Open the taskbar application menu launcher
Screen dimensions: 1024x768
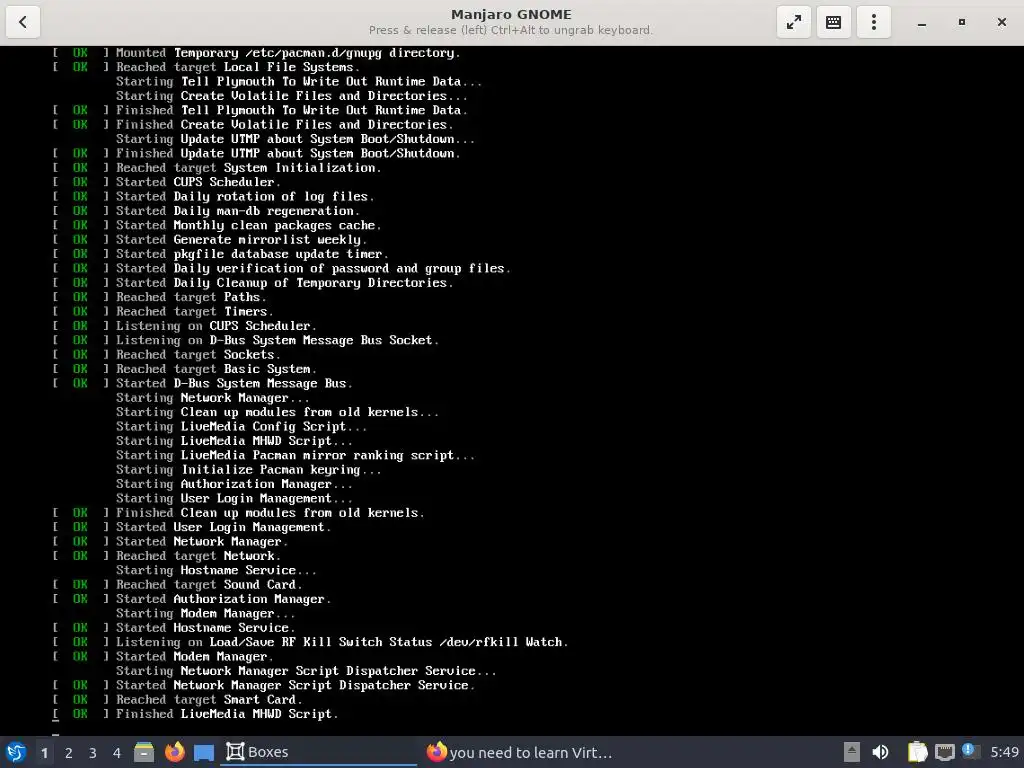[16, 752]
